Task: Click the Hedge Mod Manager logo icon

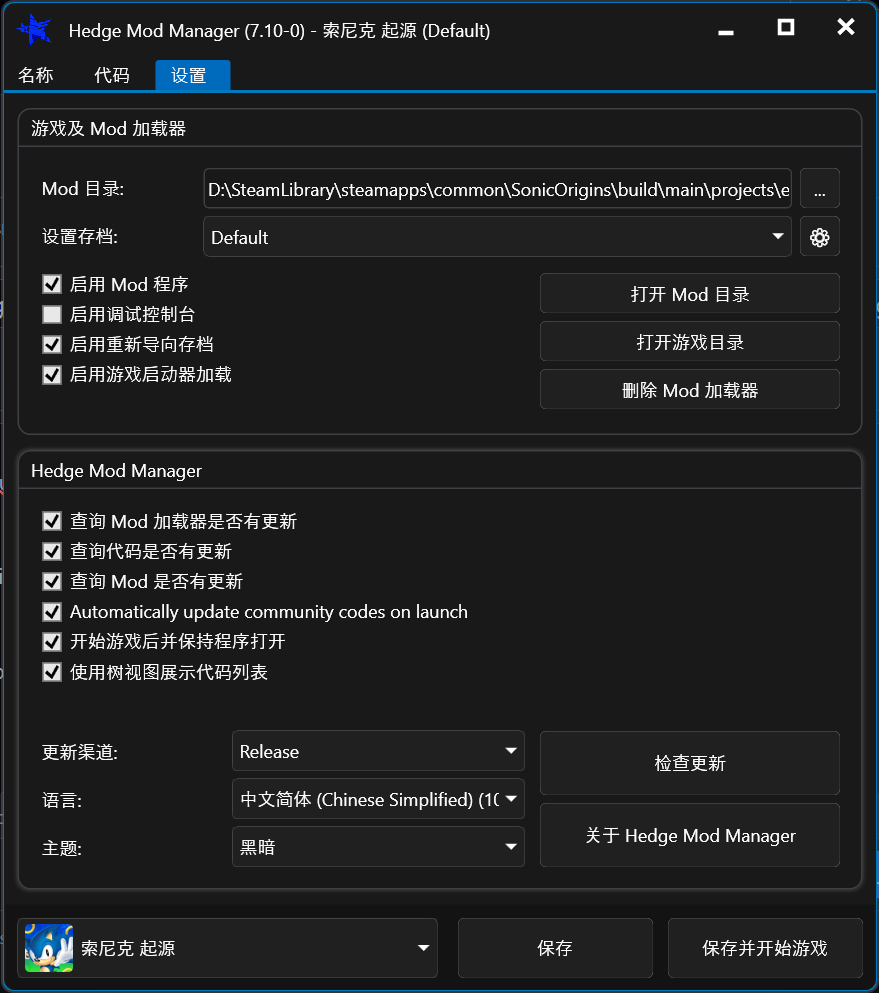Action: point(33,30)
